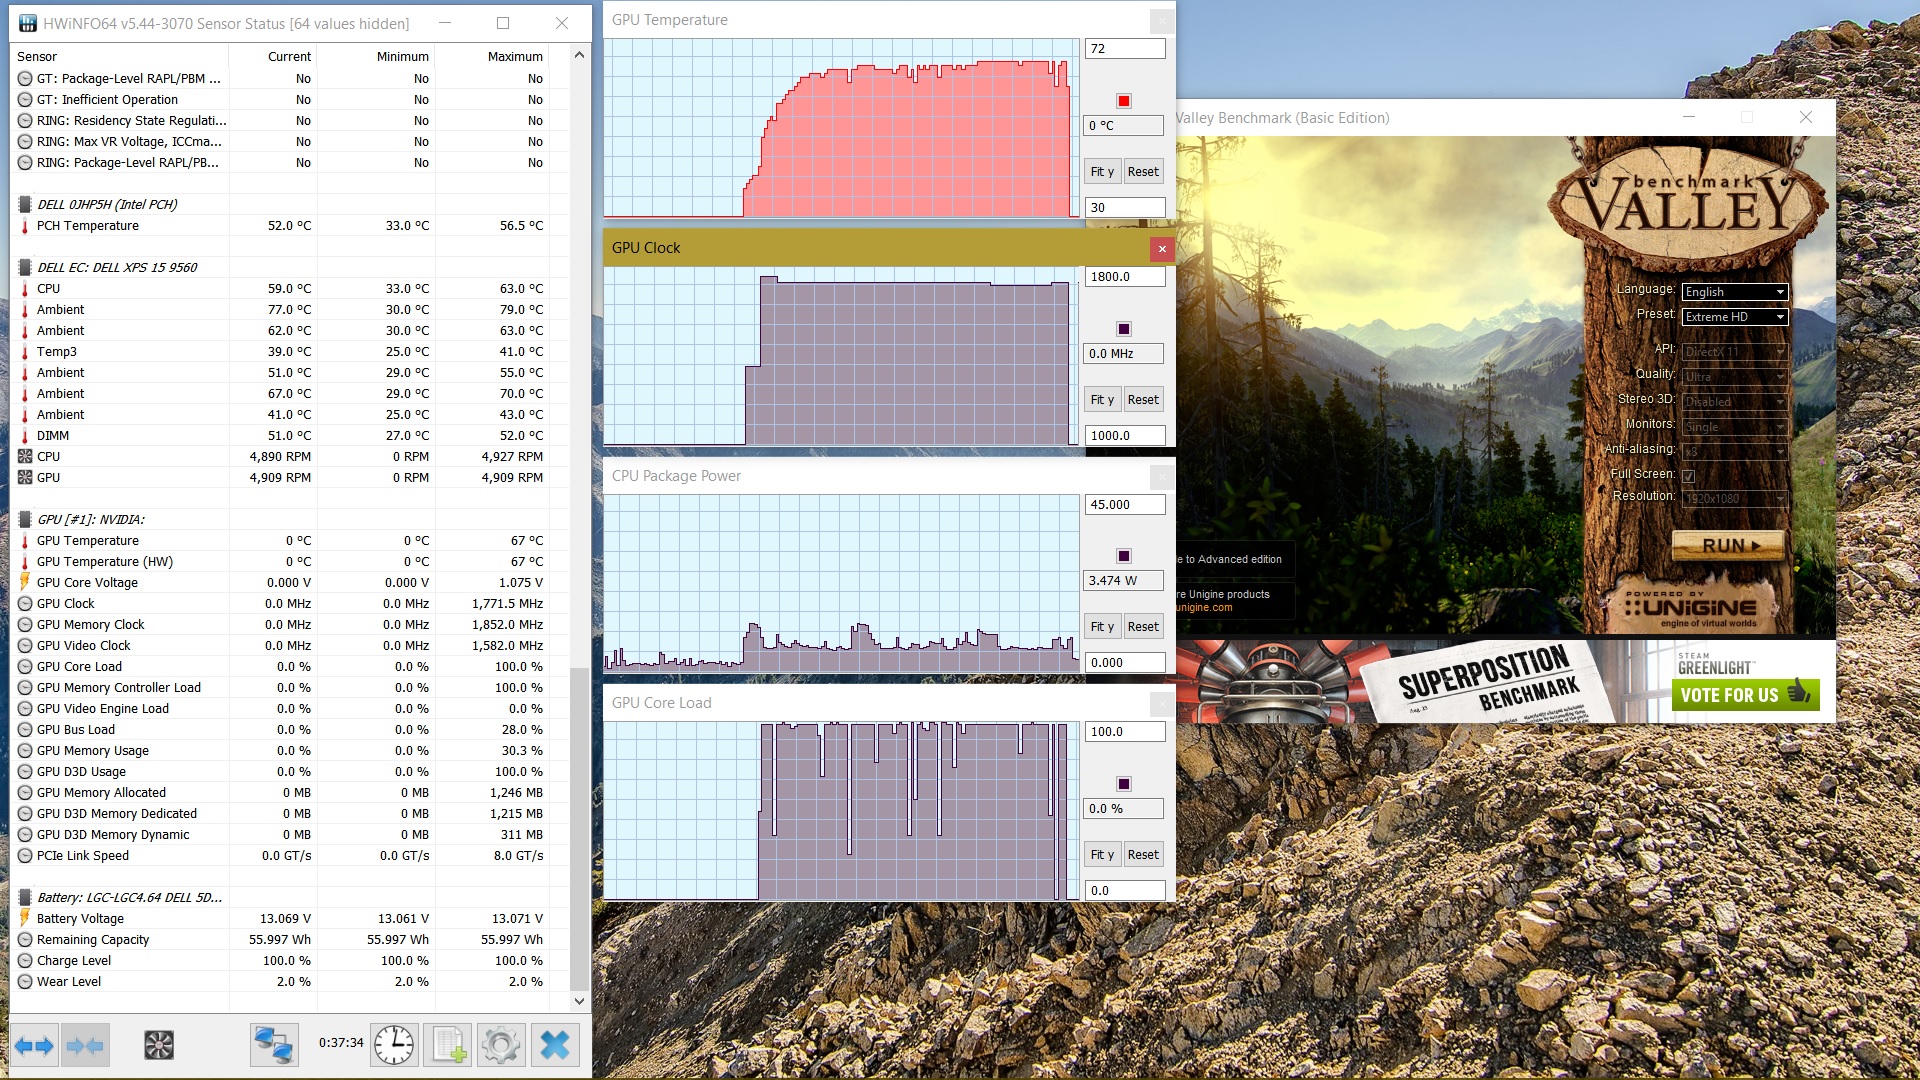
Task: Open the Preset dropdown showing Extreme HD
Action: (x=1735, y=317)
